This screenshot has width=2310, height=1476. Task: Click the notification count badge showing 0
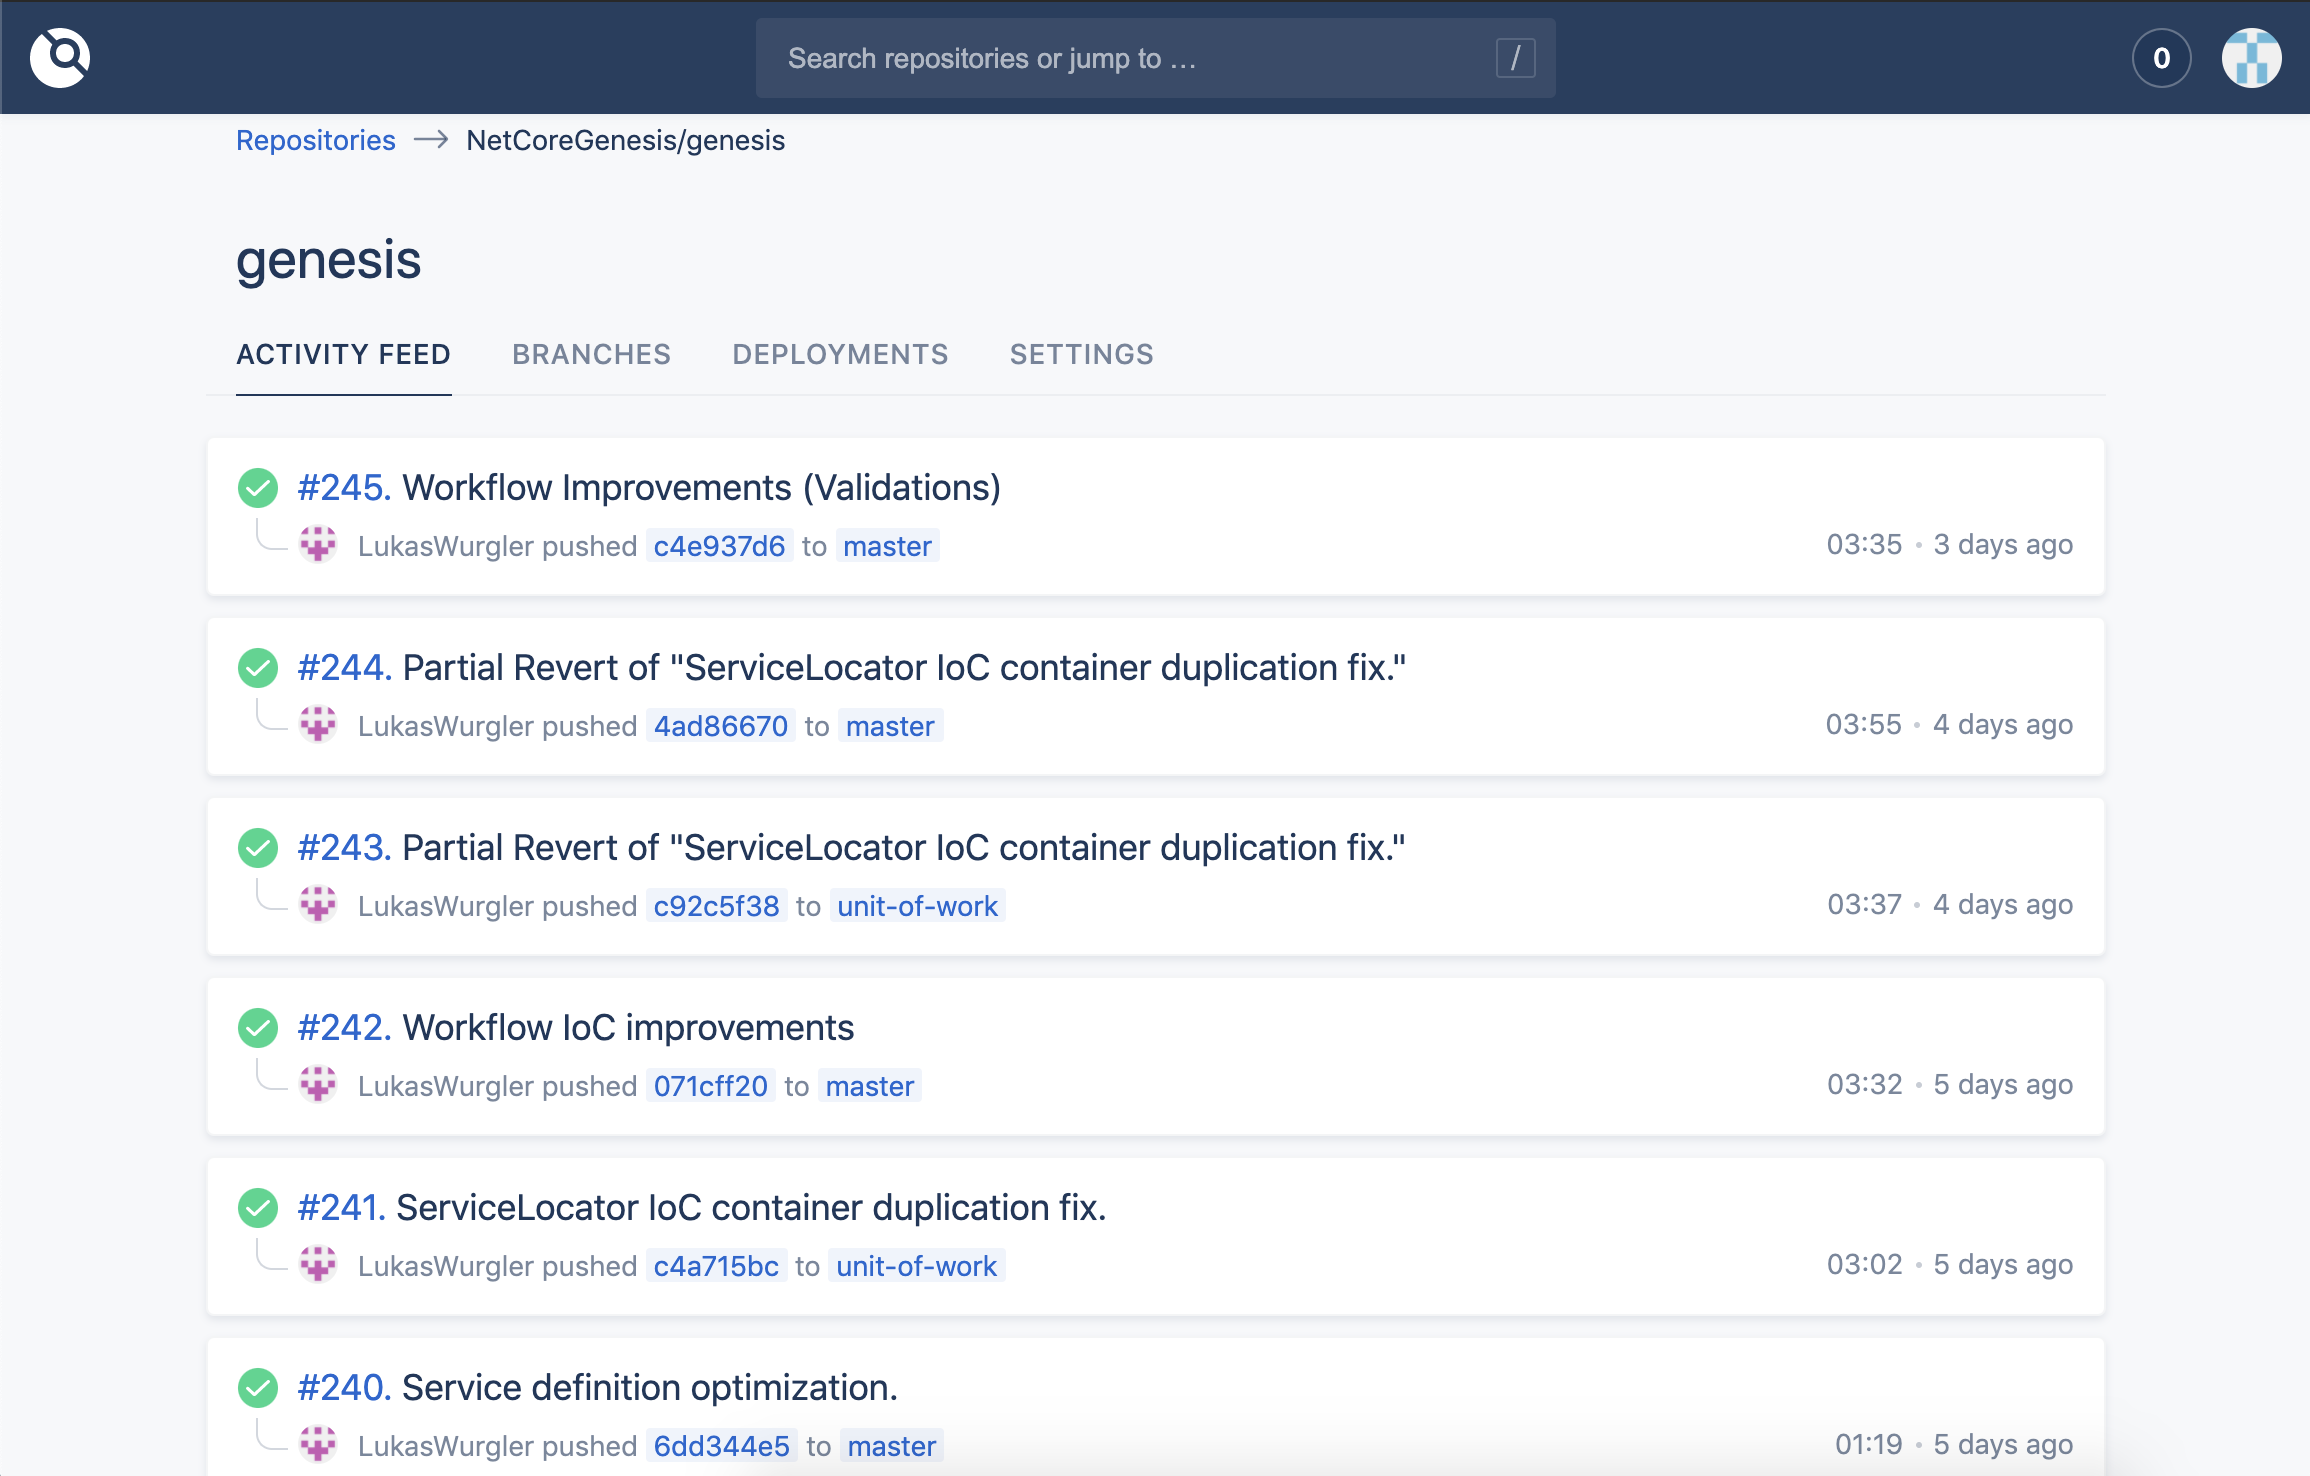2160,57
